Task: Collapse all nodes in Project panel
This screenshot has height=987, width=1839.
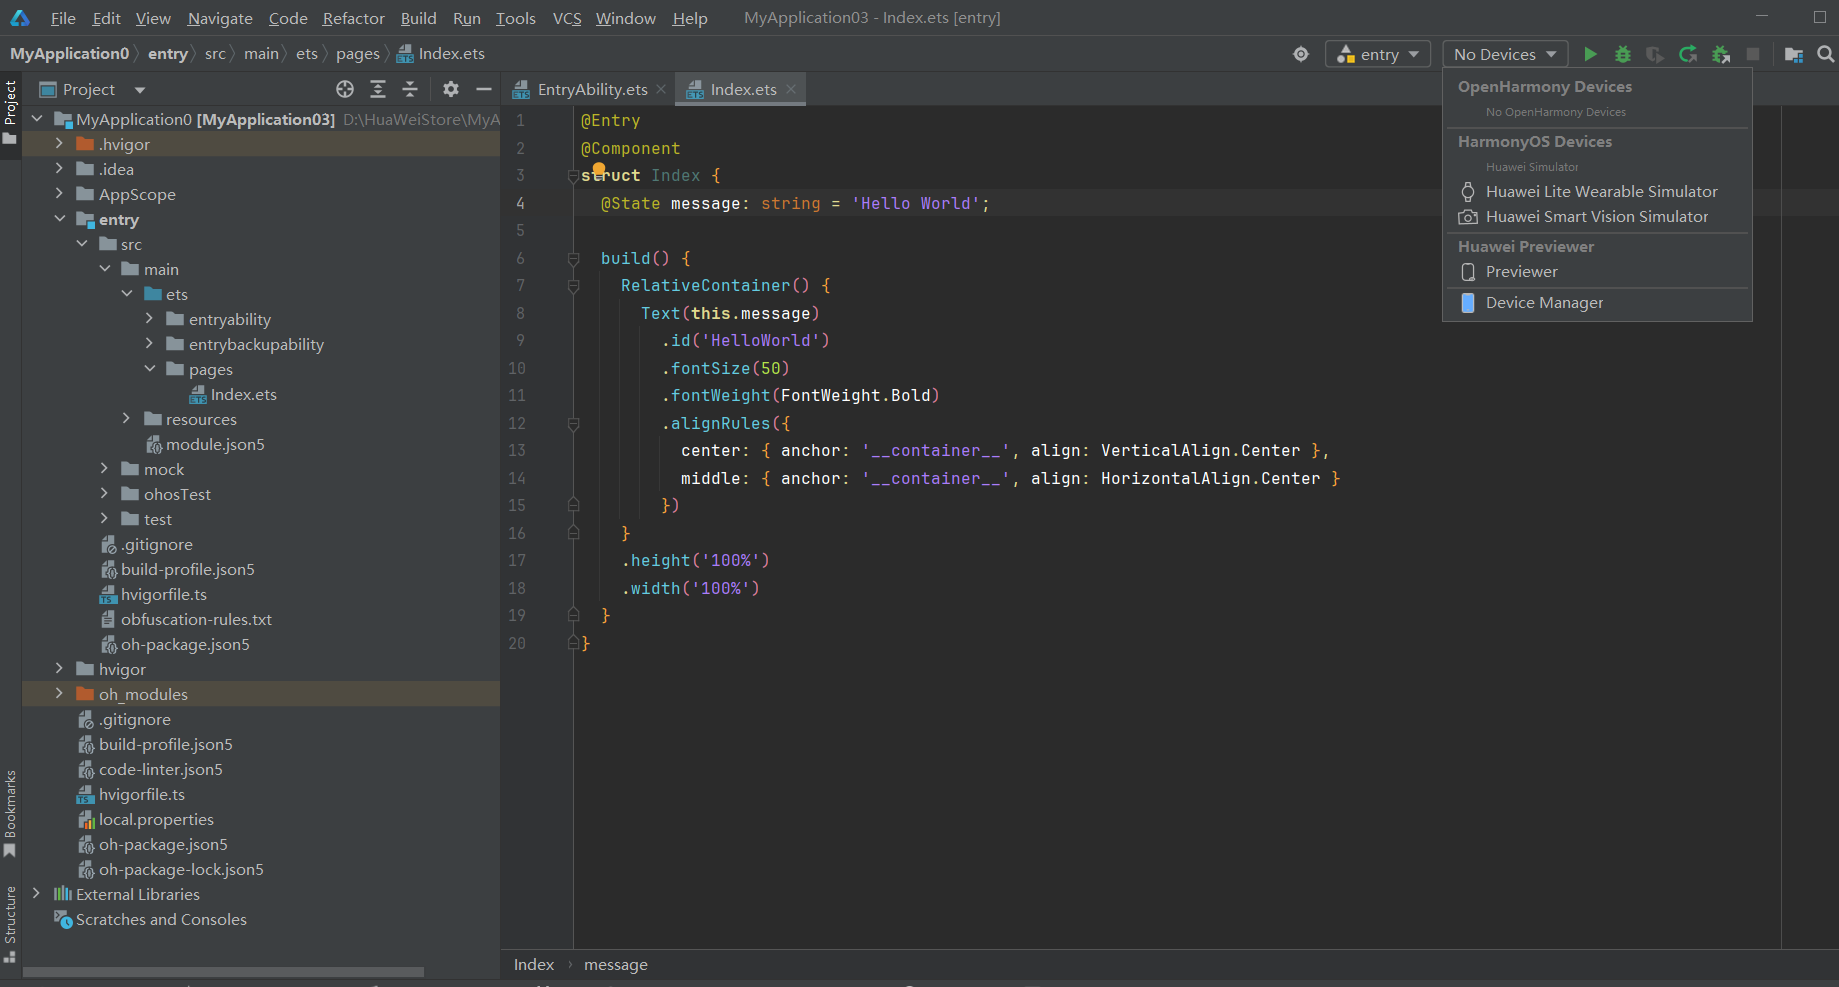Action: pyautogui.click(x=410, y=89)
